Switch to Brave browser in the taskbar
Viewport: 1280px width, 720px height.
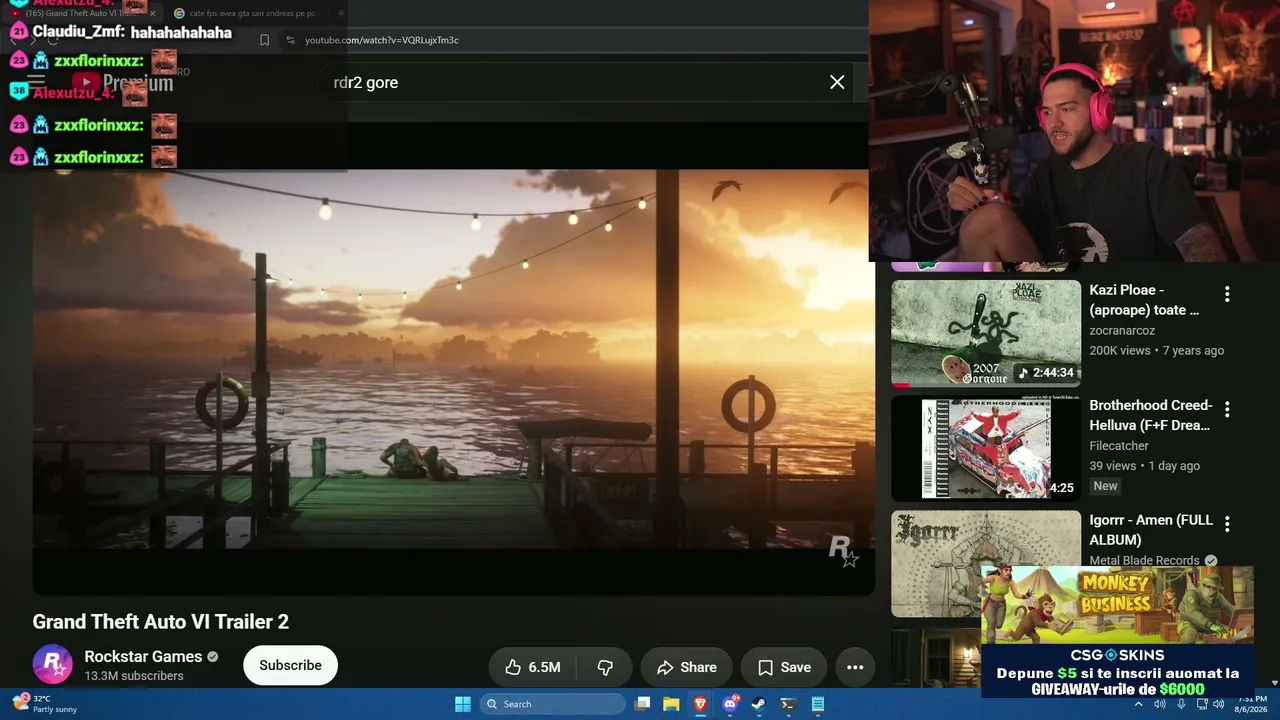tap(700, 704)
